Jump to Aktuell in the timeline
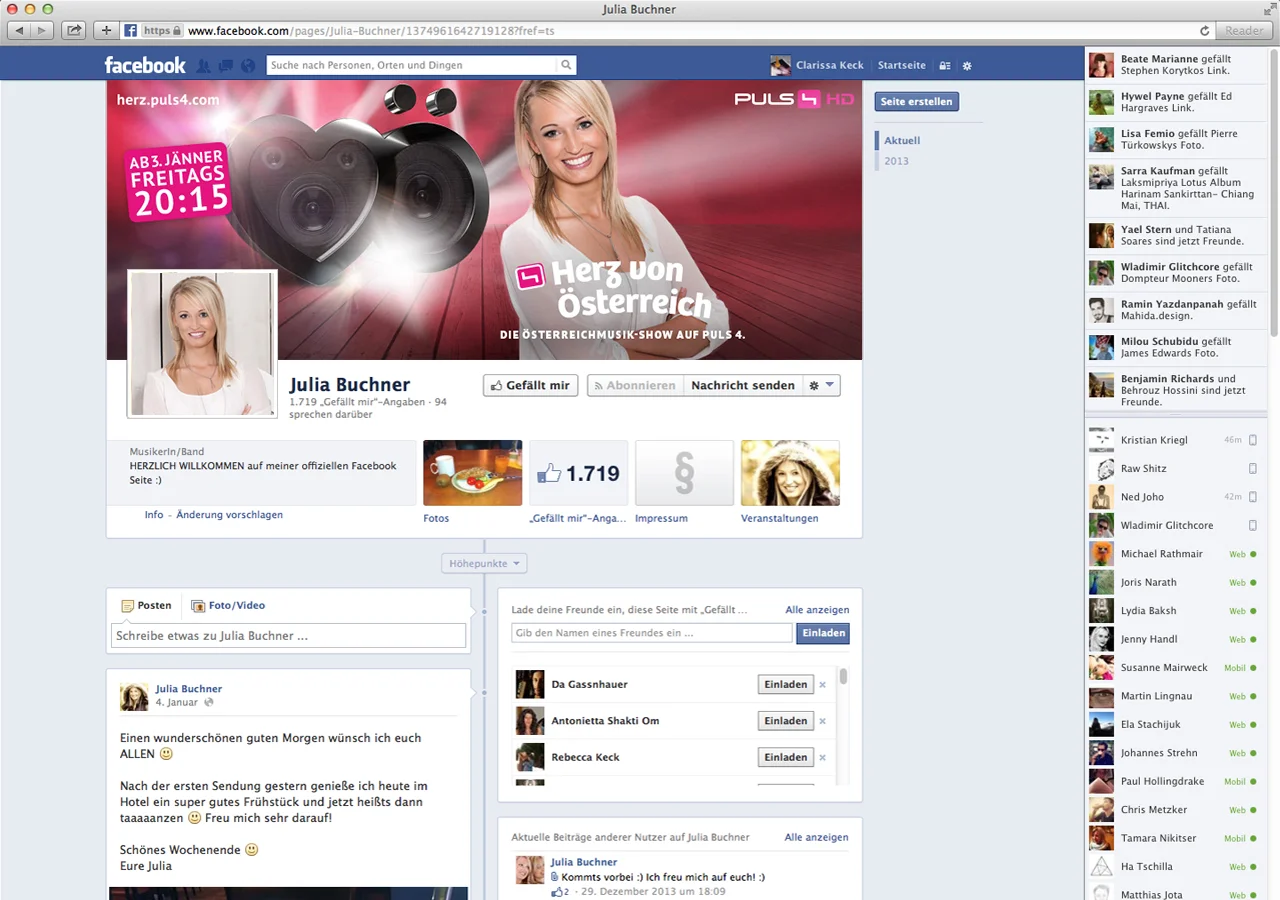The image size is (1280, 900). [902, 141]
